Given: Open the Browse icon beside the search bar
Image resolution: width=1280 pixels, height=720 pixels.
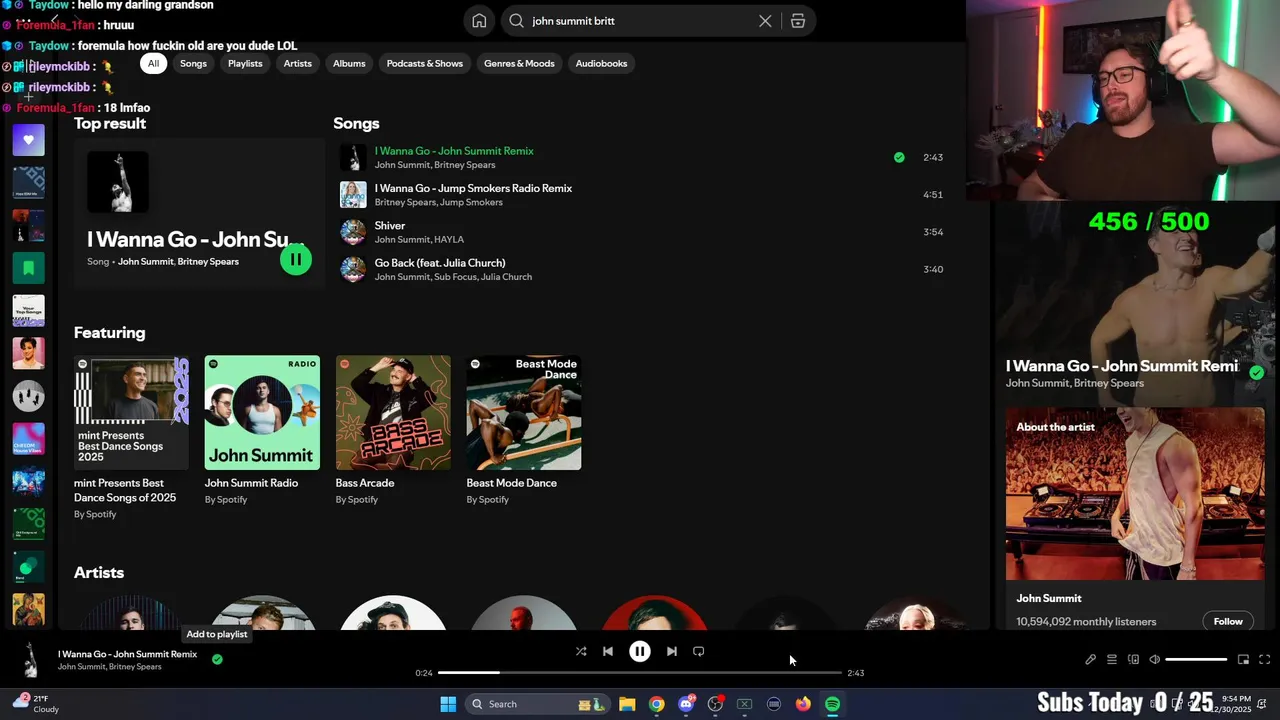Looking at the screenshot, I should pos(798,21).
